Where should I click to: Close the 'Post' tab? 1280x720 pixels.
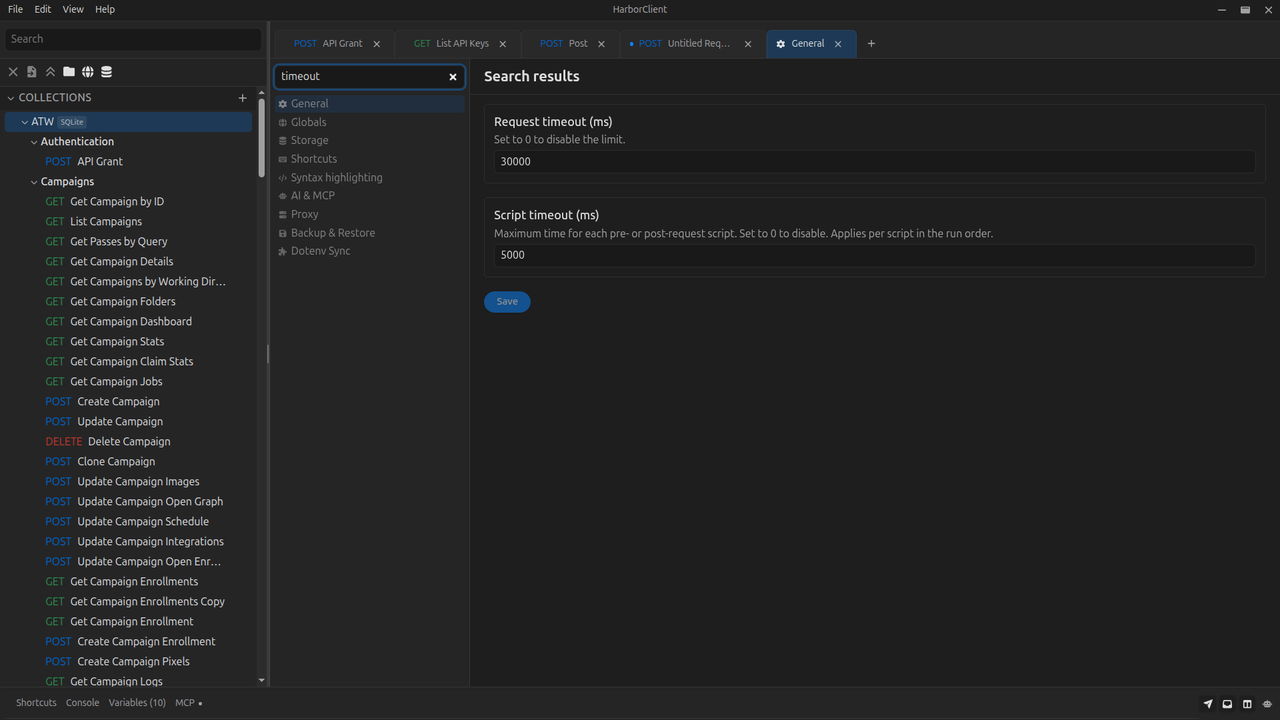coord(602,44)
